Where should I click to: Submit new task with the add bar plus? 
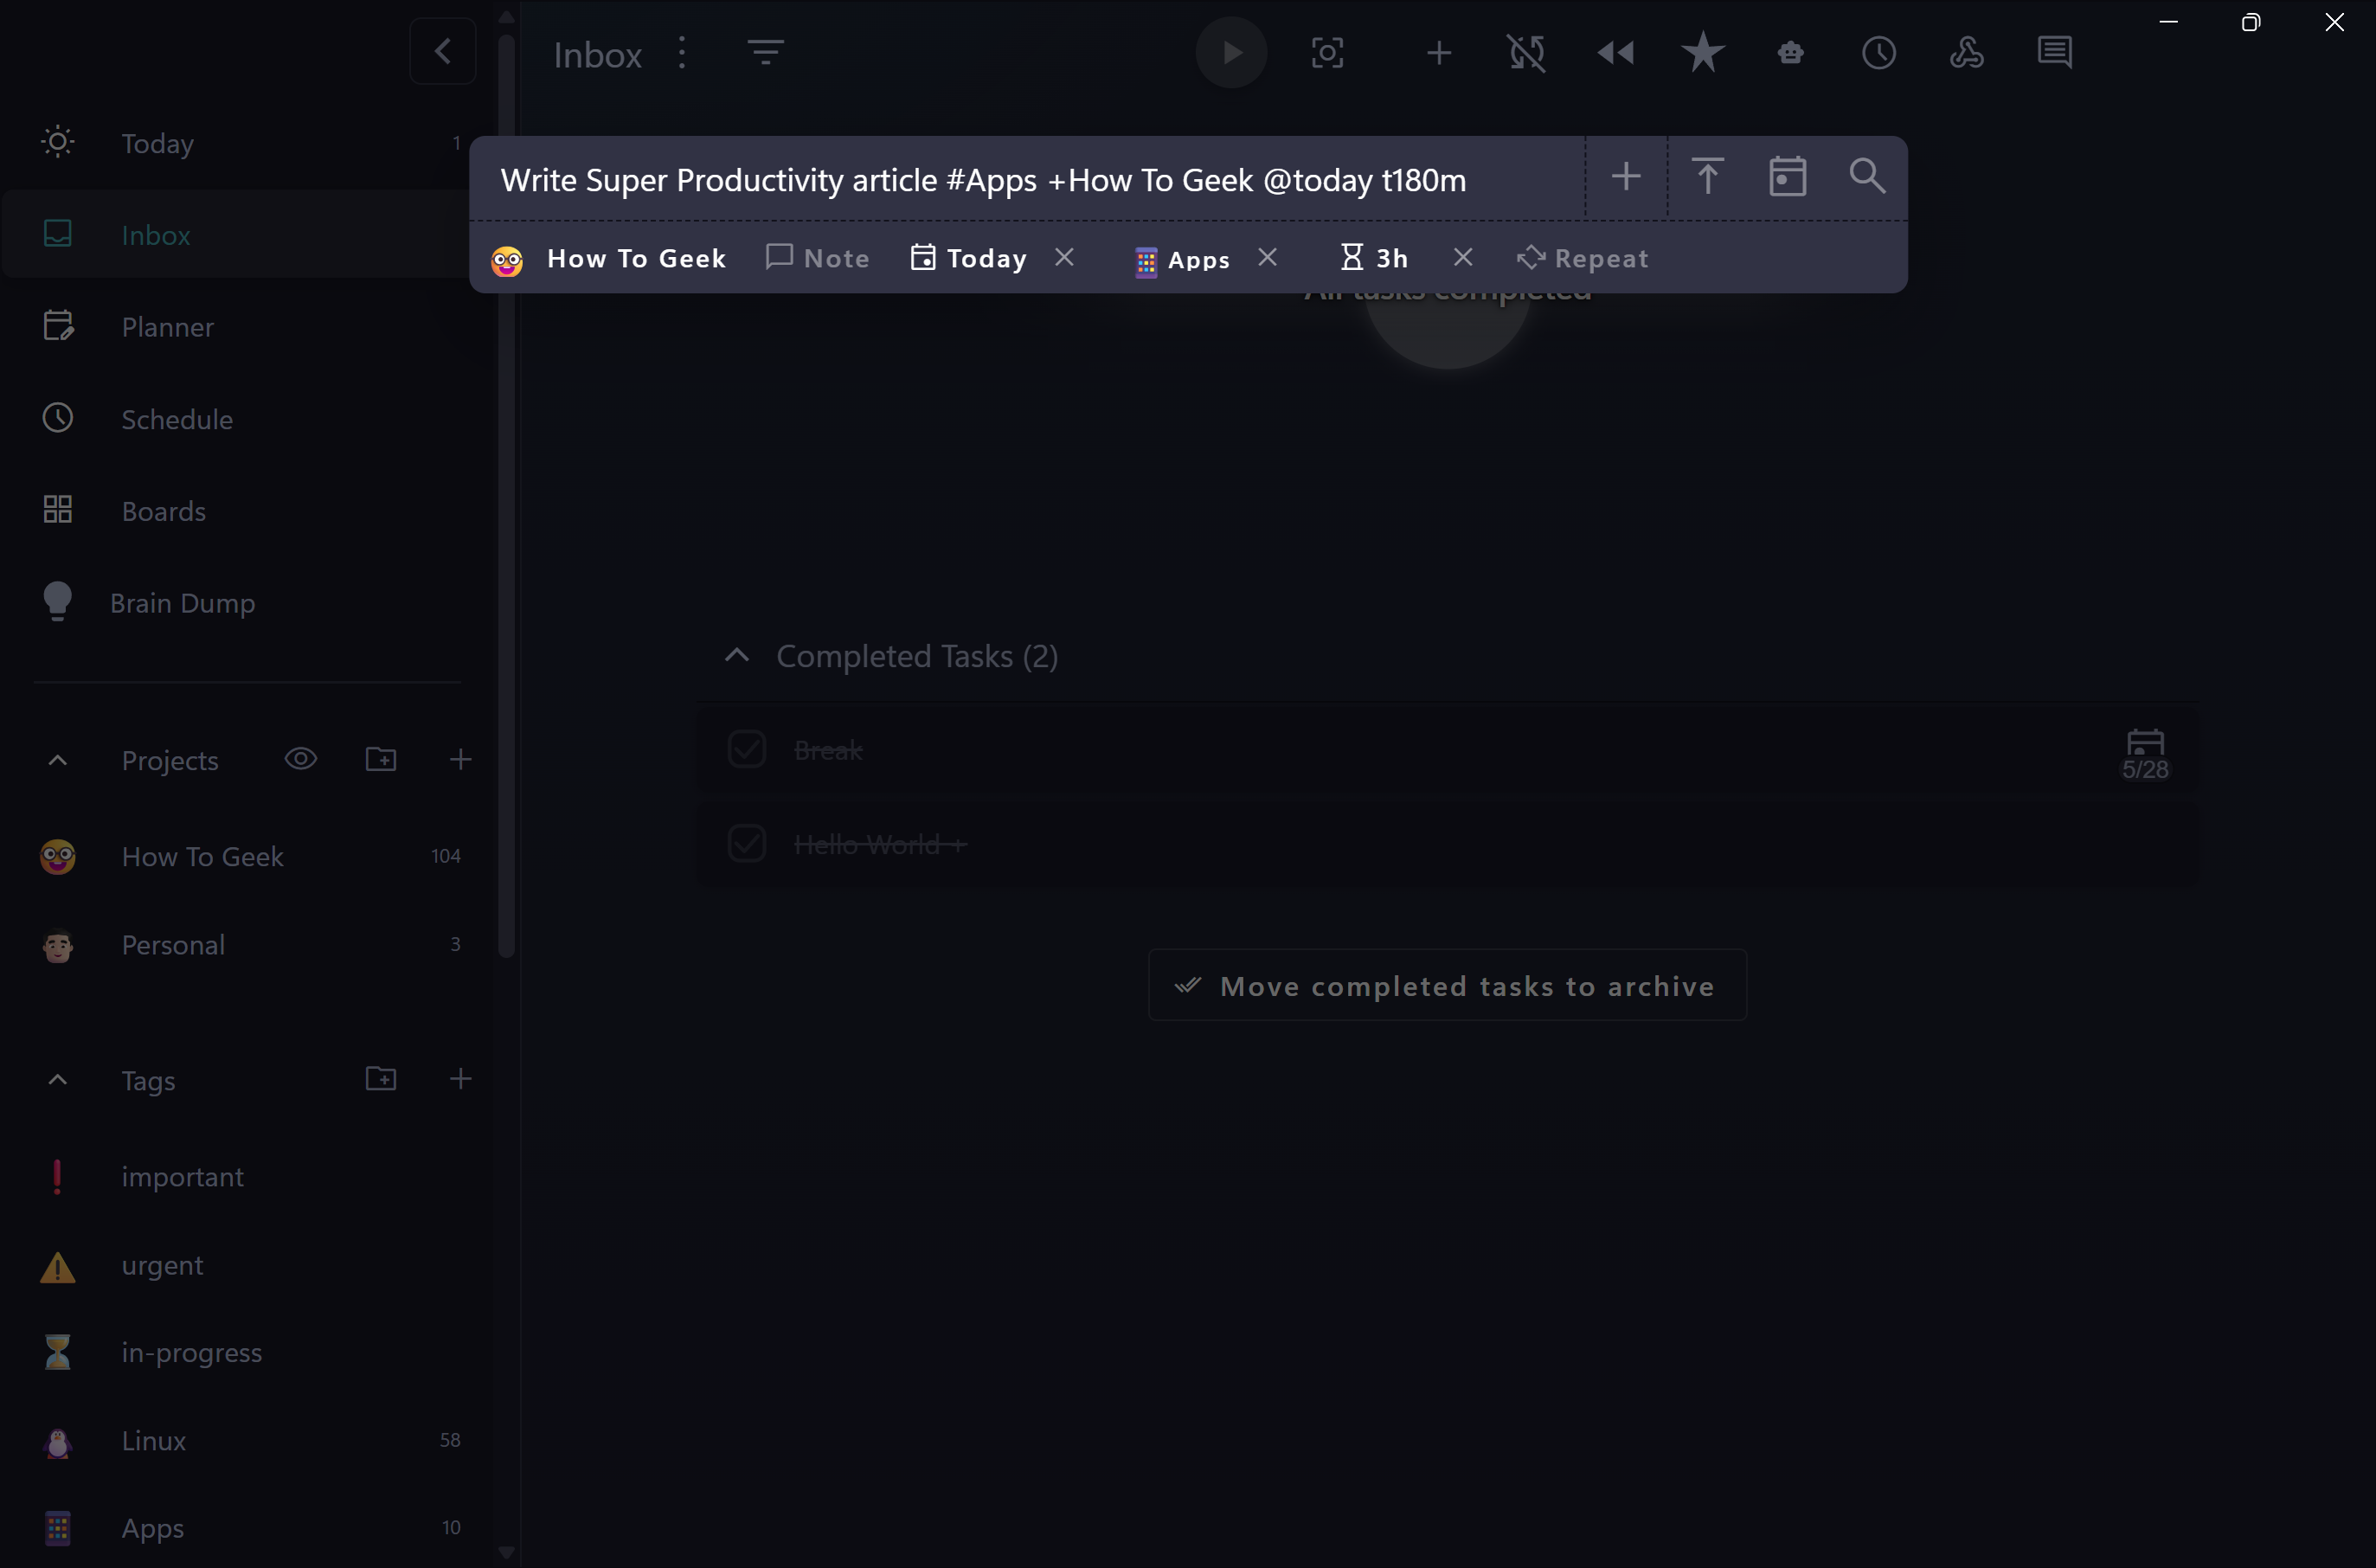1626,177
